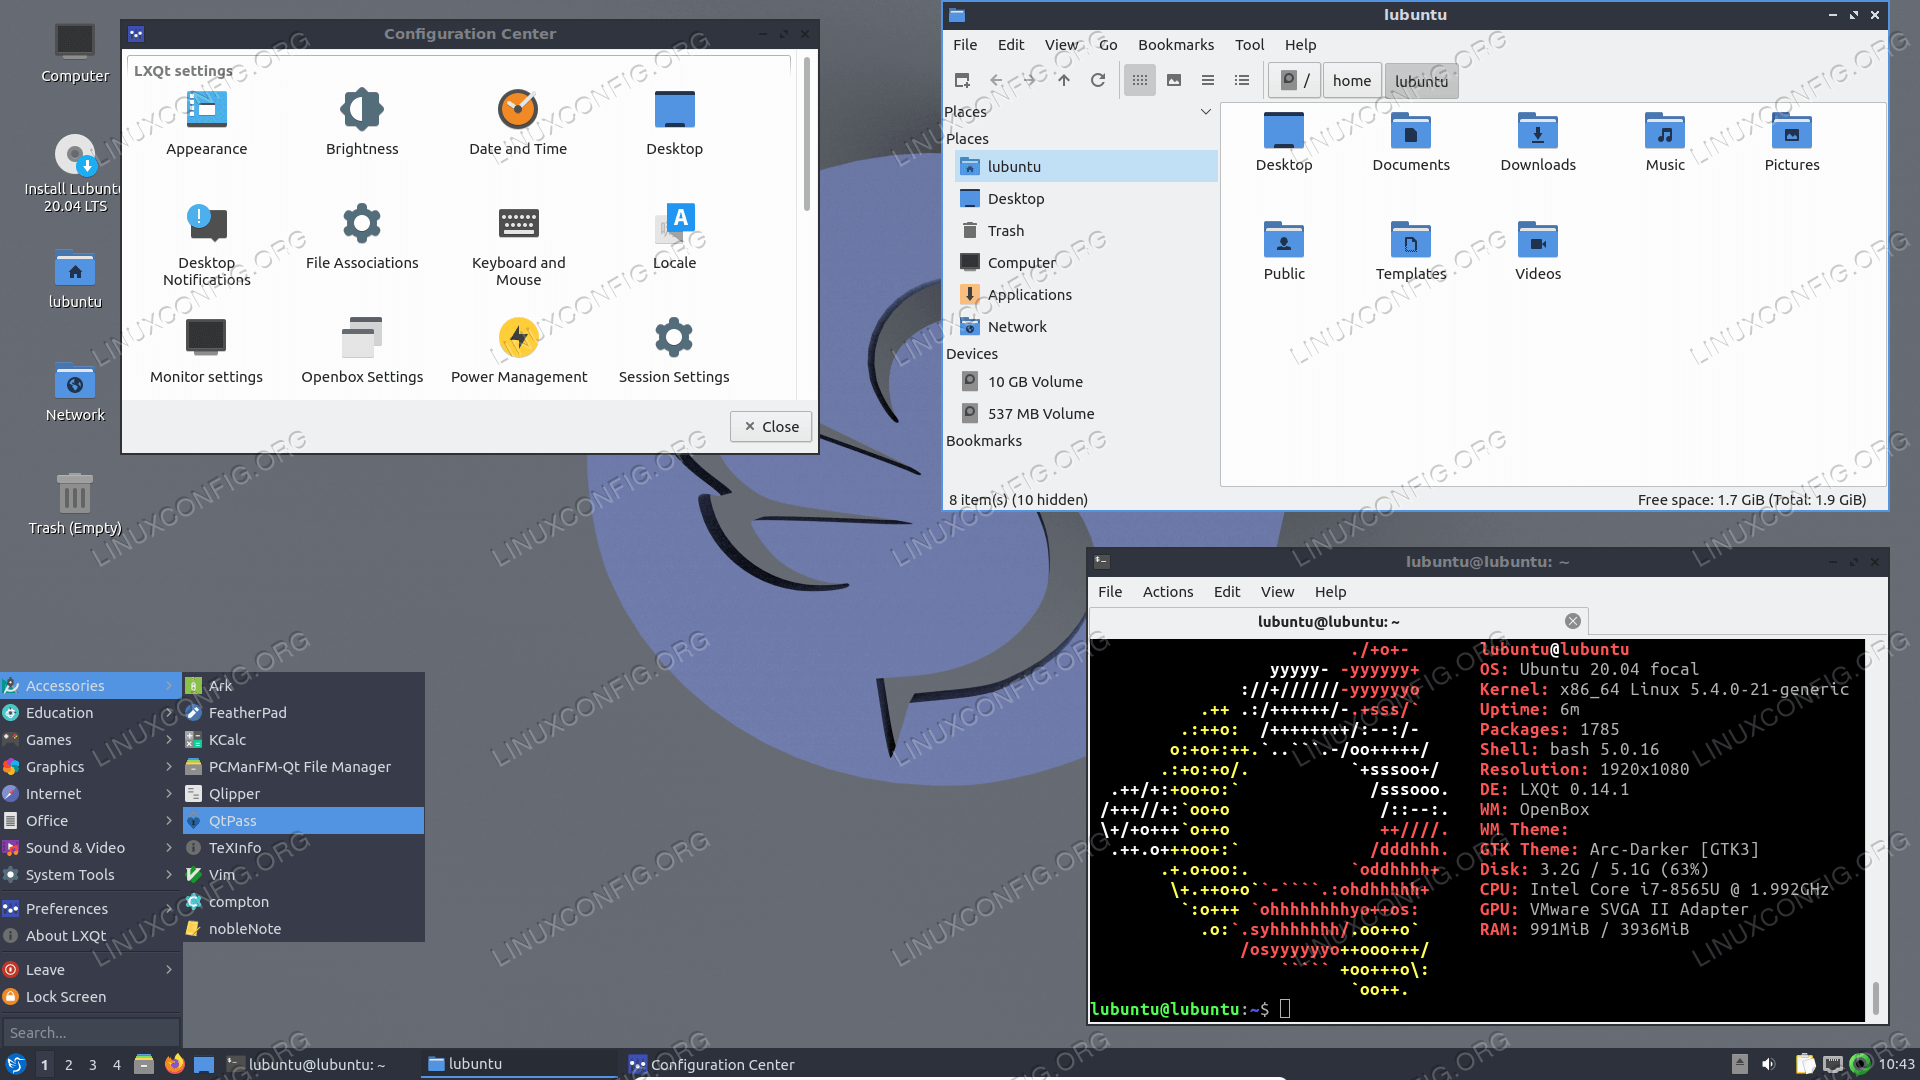This screenshot has width=1920, height=1080.
Task: Select Network in the Places sidebar
Action: click(1086, 327)
